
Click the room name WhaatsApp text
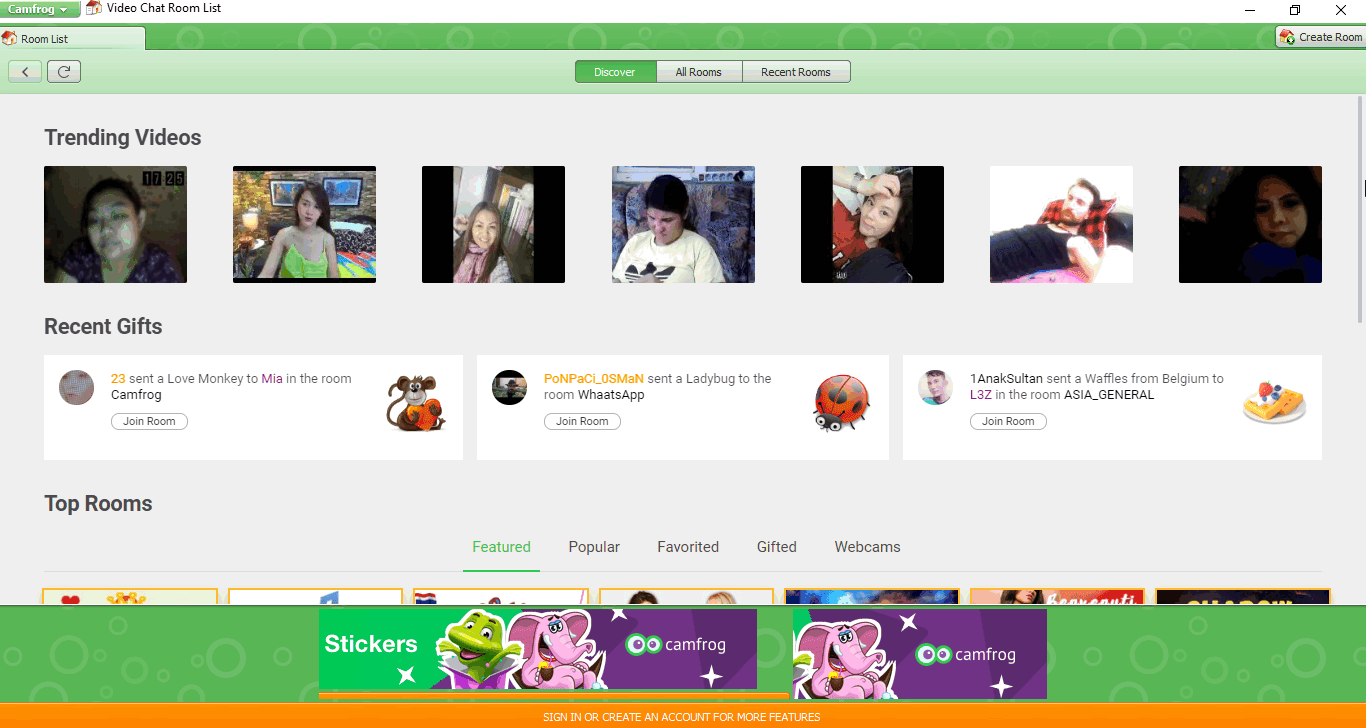(611, 395)
